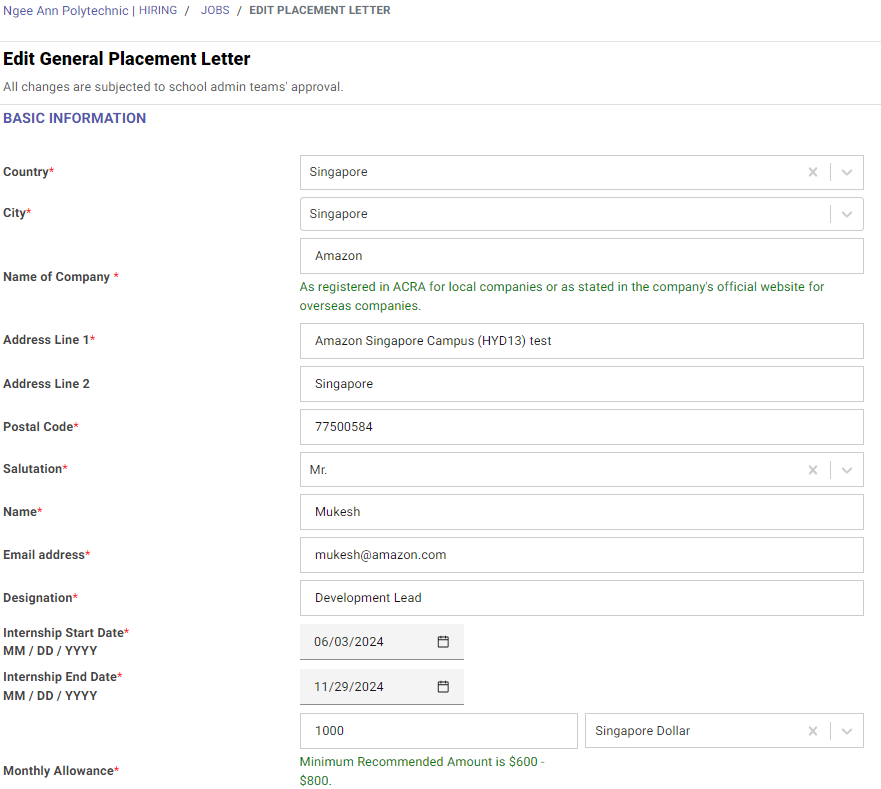Click the Ngee Ann Polytechnic breadcrumb
This screenshot has width=881, height=789.
click(66, 10)
